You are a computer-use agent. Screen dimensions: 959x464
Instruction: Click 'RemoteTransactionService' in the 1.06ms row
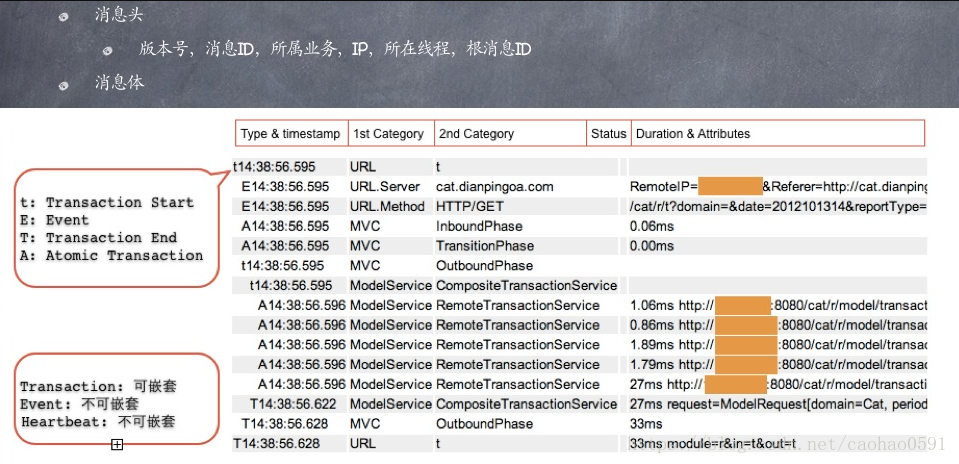[x=517, y=305]
